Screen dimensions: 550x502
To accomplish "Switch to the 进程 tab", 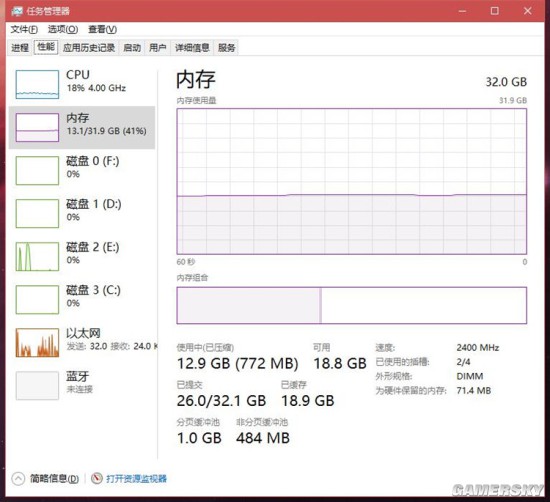I will [20, 48].
